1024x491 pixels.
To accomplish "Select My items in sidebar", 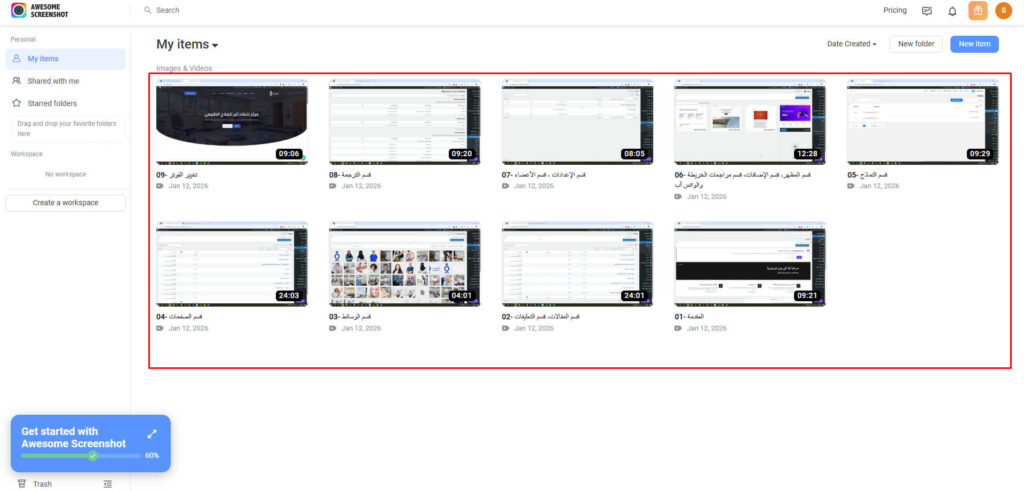I will click(65, 59).
